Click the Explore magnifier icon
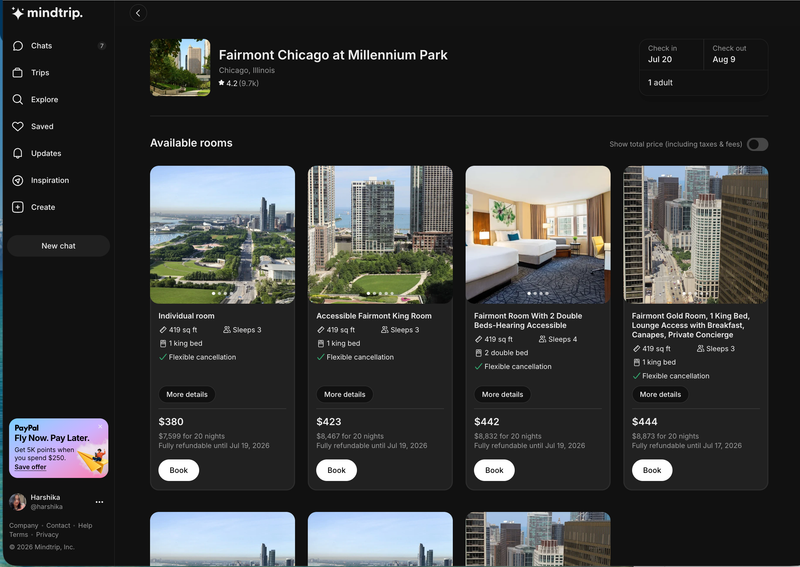 [x=18, y=100]
